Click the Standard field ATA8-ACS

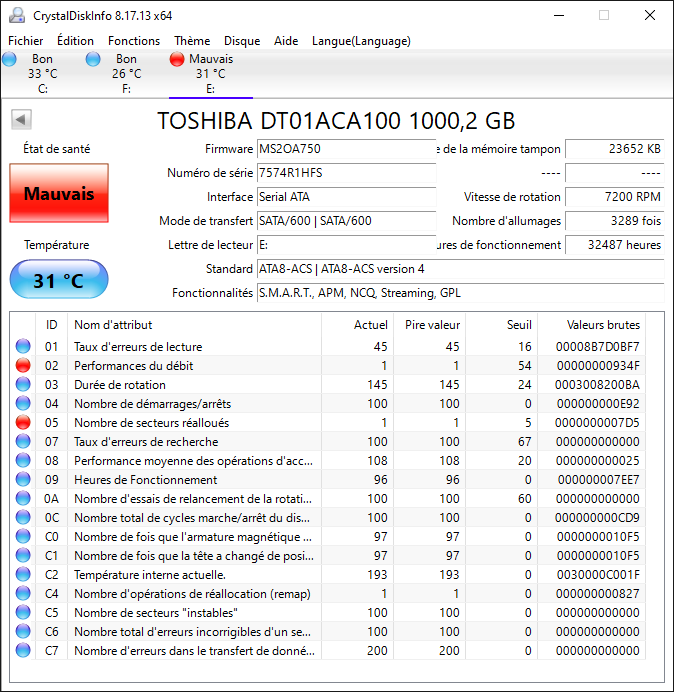coord(460,269)
